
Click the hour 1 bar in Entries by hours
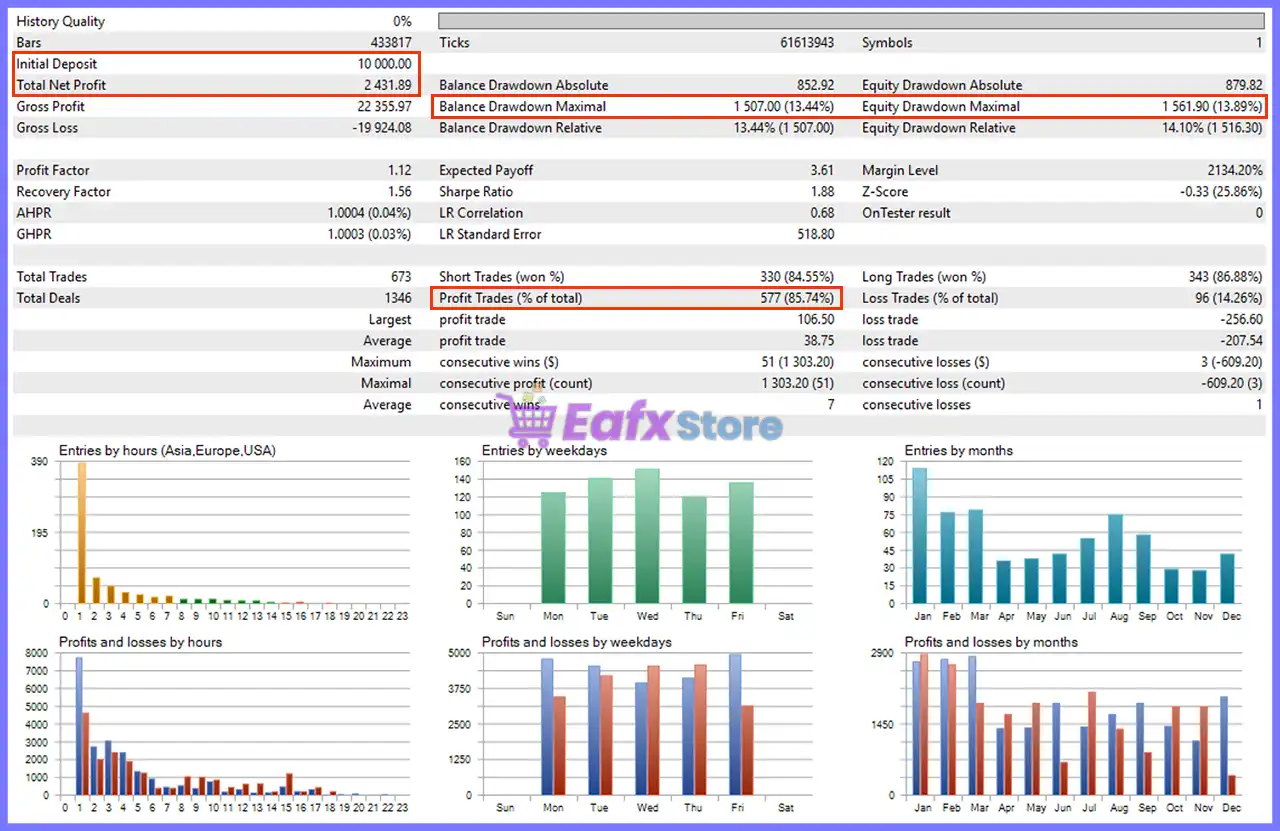coord(82,533)
